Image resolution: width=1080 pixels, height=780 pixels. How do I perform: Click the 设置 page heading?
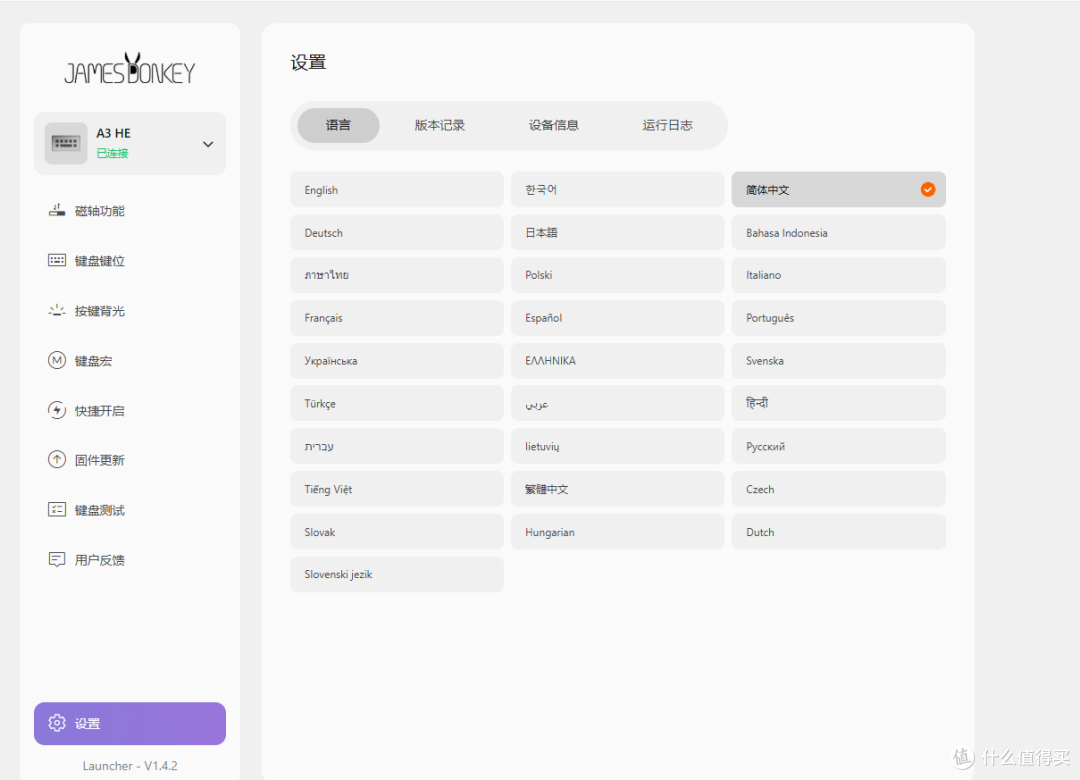click(x=308, y=63)
